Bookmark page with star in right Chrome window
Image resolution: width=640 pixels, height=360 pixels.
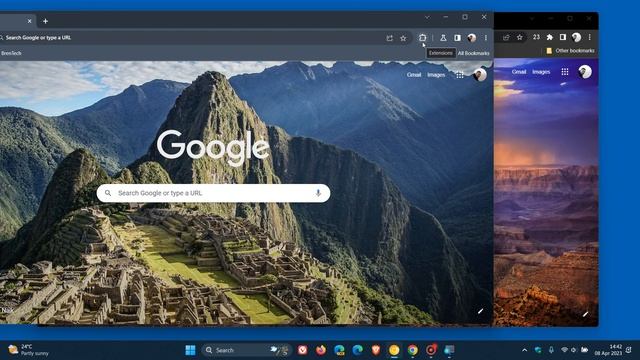(520, 38)
